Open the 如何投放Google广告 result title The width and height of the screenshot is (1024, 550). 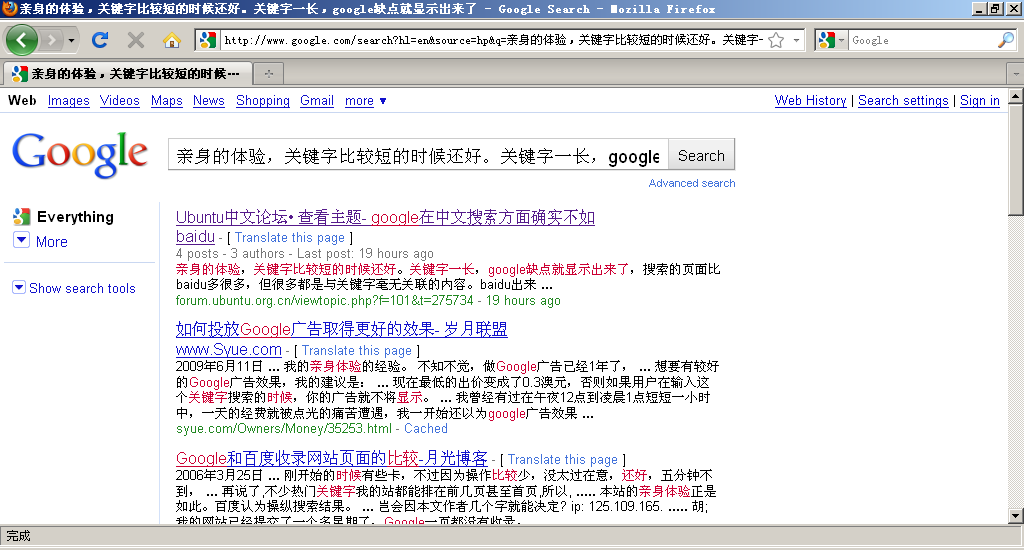pos(342,329)
